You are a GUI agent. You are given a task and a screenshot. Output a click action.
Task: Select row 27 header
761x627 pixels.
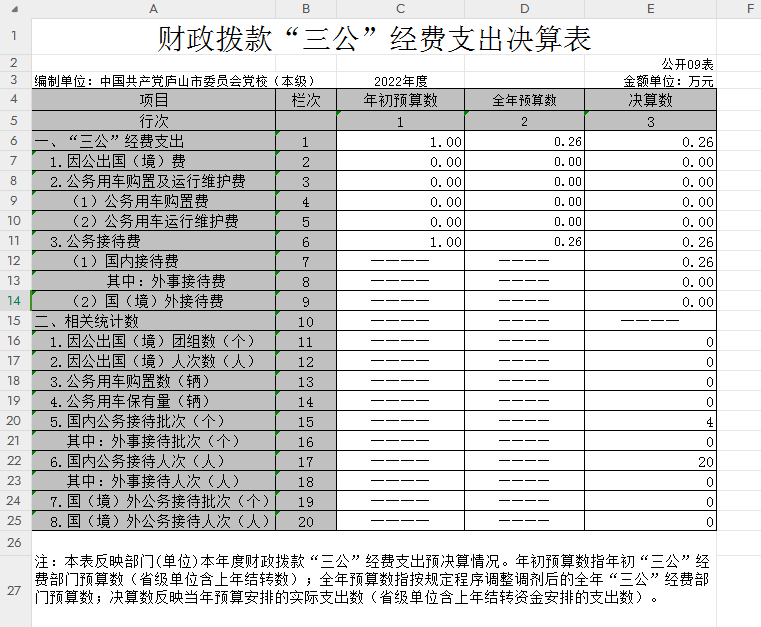(x=15, y=590)
